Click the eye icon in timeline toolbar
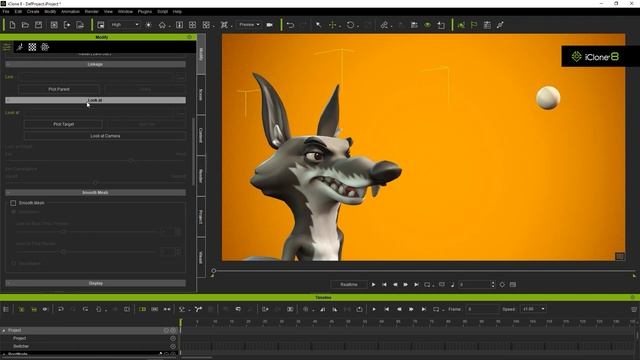 pos(45,309)
